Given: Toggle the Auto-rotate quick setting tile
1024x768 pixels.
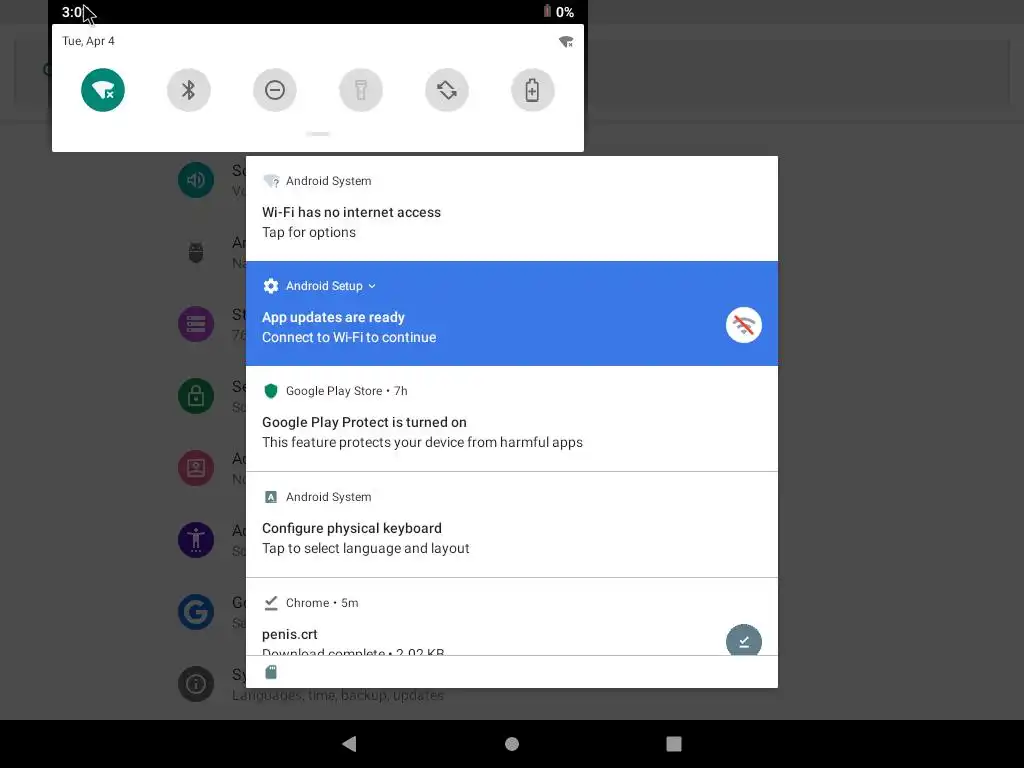Looking at the screenshot, I should point(447,90).
